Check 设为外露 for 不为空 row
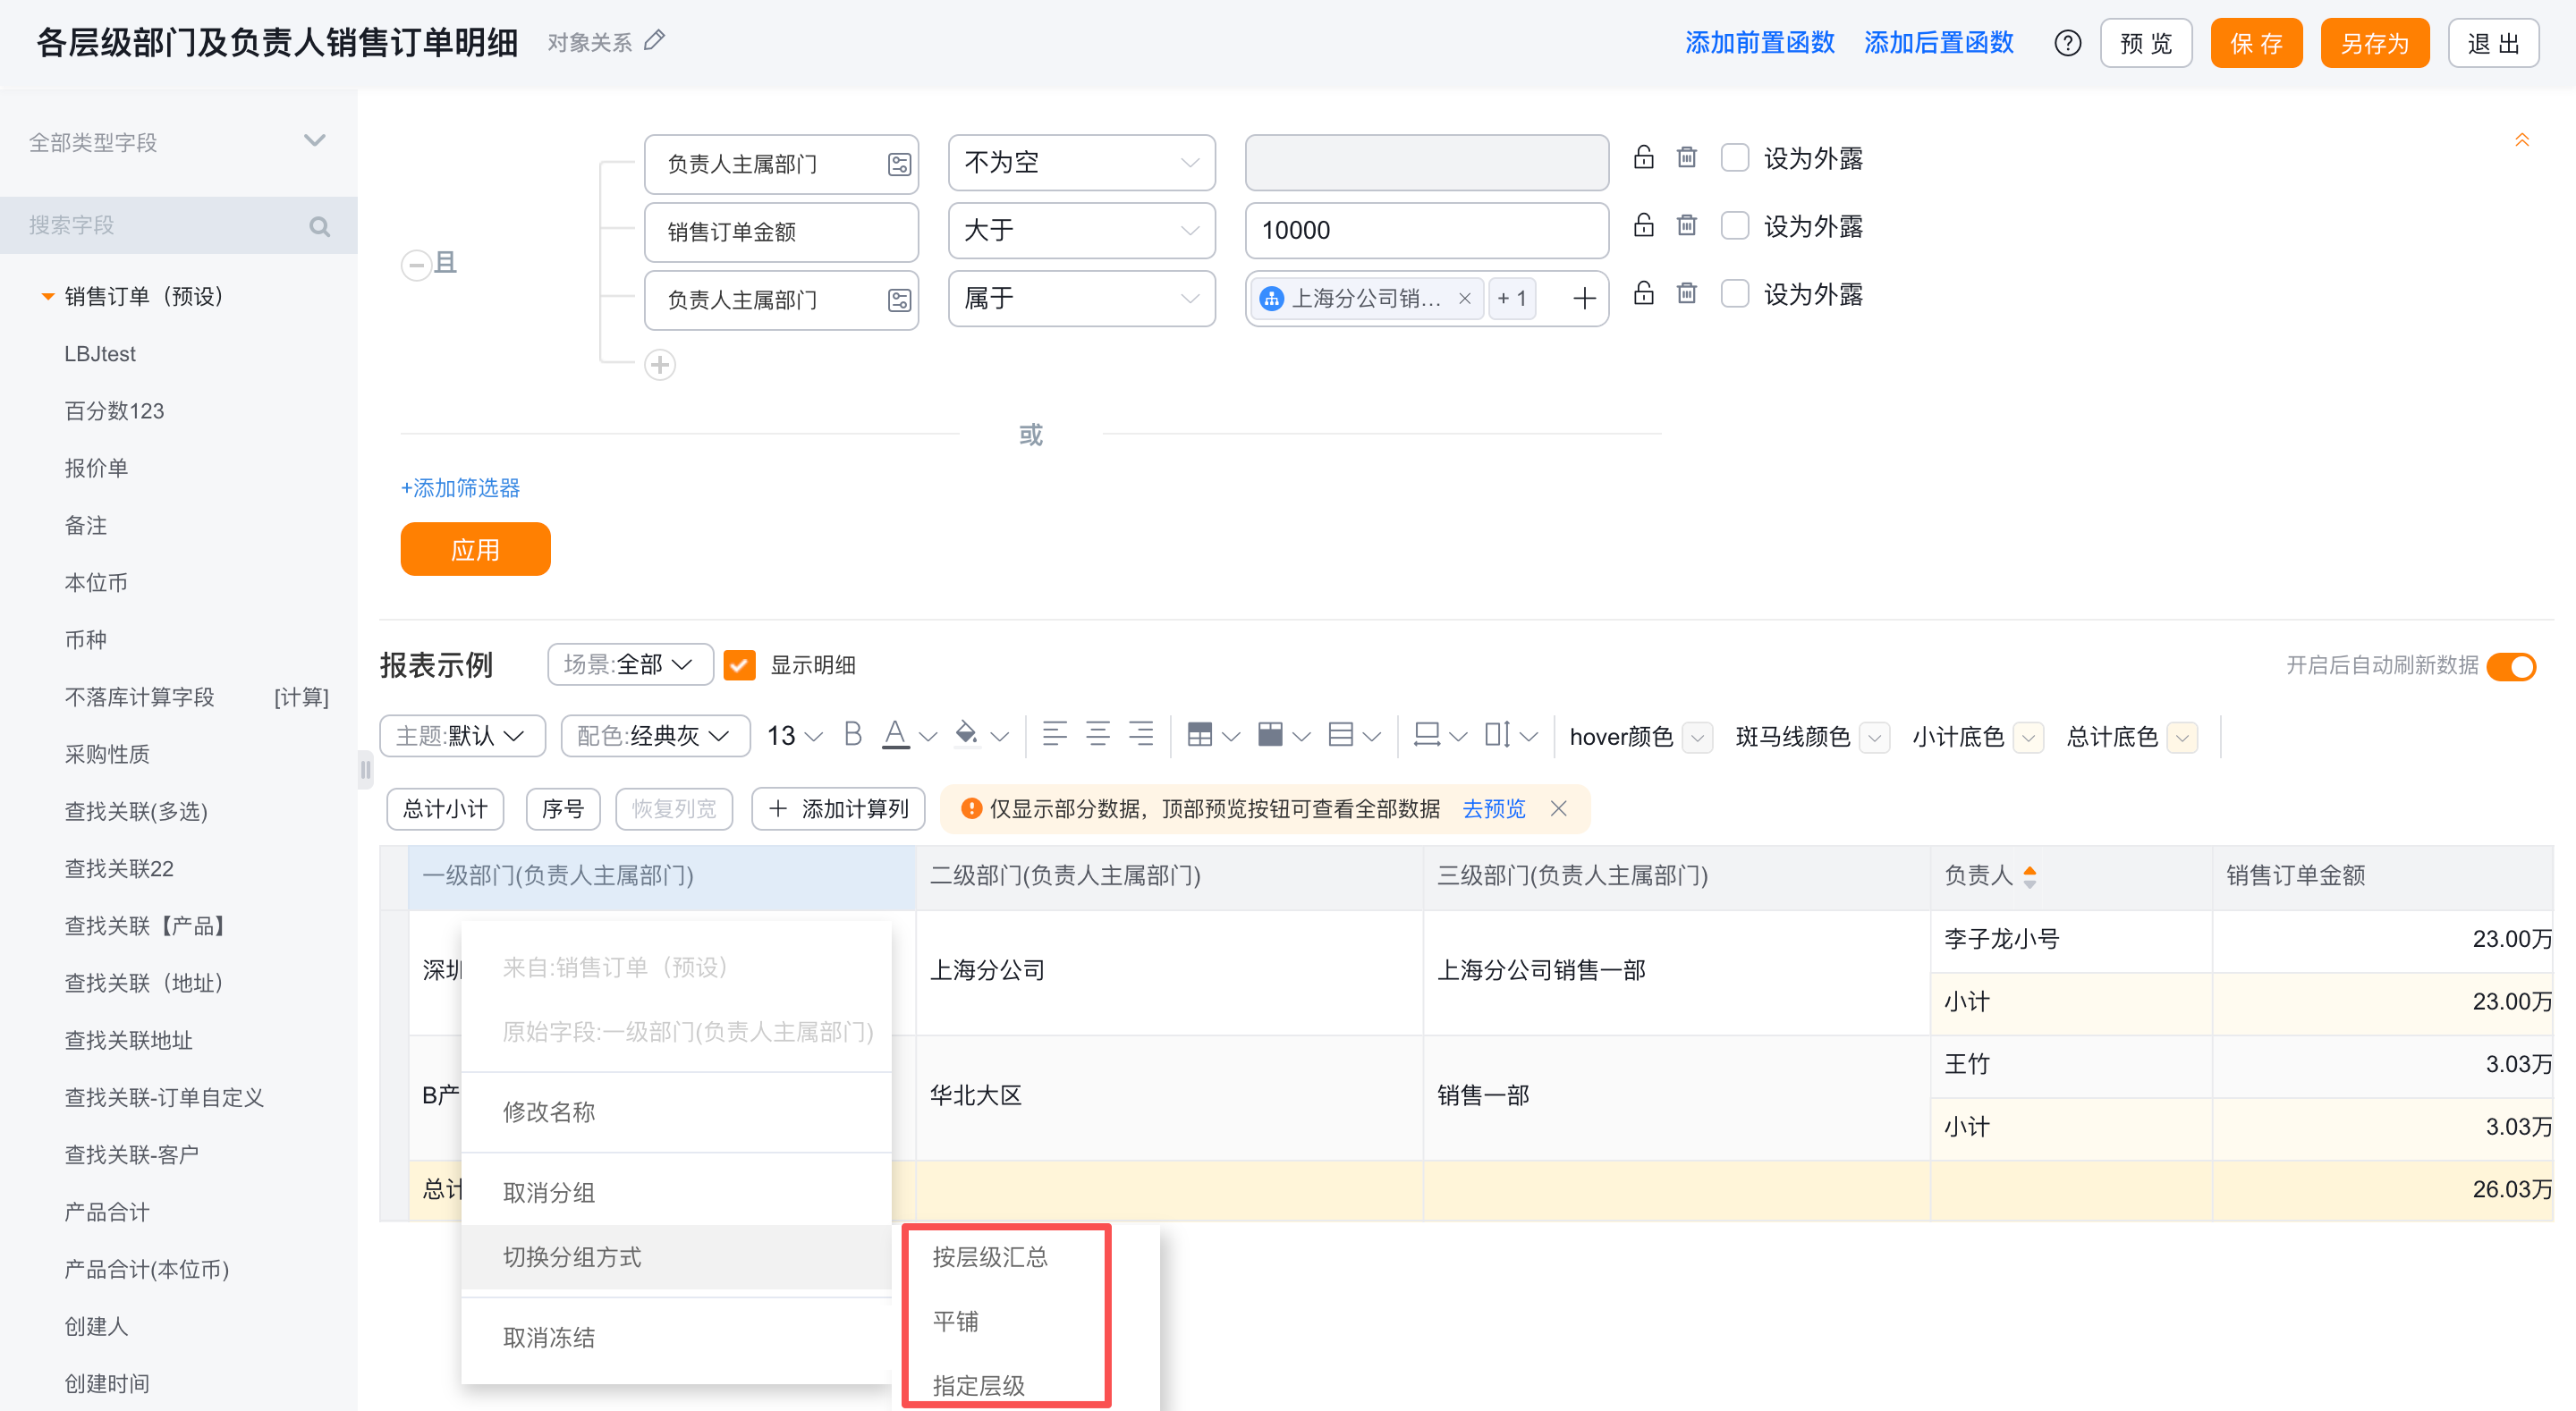 1734,158
